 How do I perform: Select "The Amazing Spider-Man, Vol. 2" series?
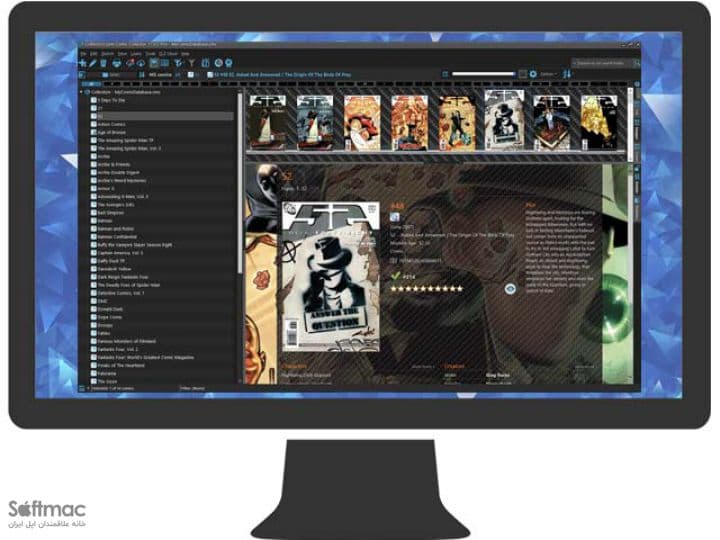[129, 148]
